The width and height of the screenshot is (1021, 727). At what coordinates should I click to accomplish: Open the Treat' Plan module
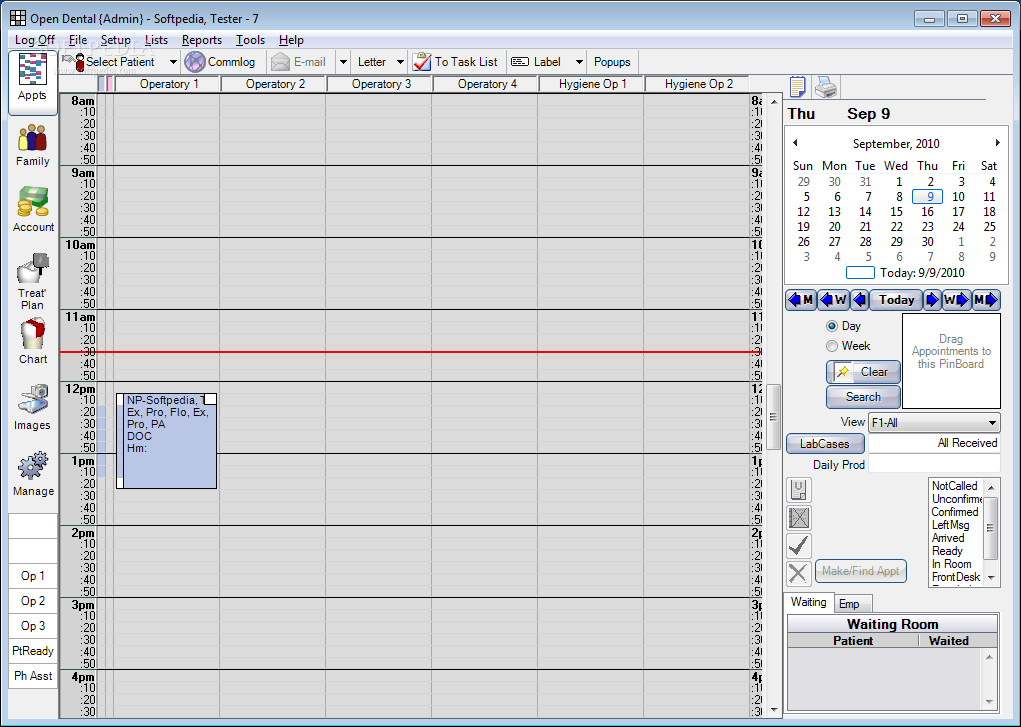point(33,281)
